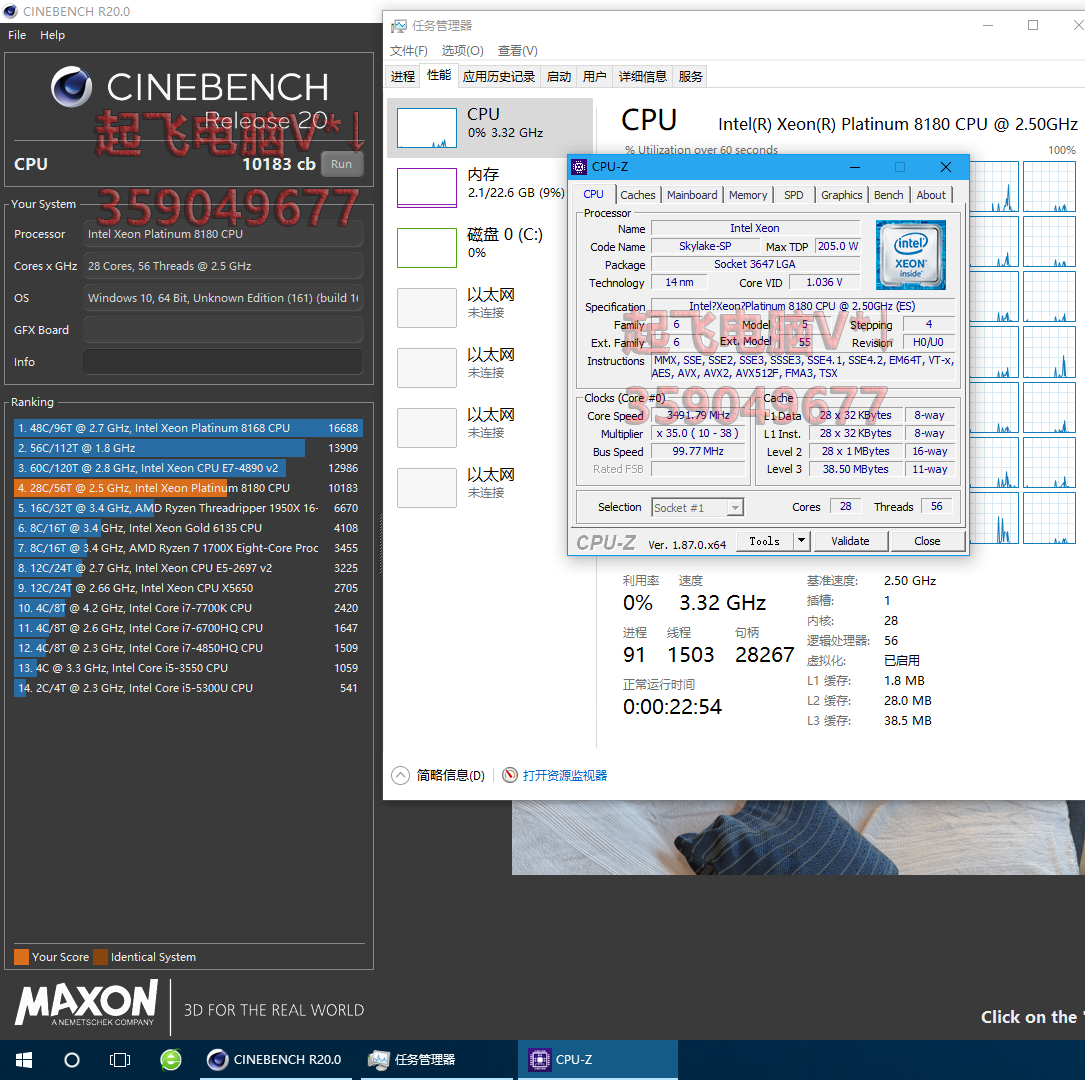The width and height of the screenshot is (1085, 1080).
Task: Switch to the 用户 tab in Task Manager
Action: tap(594, 76)
